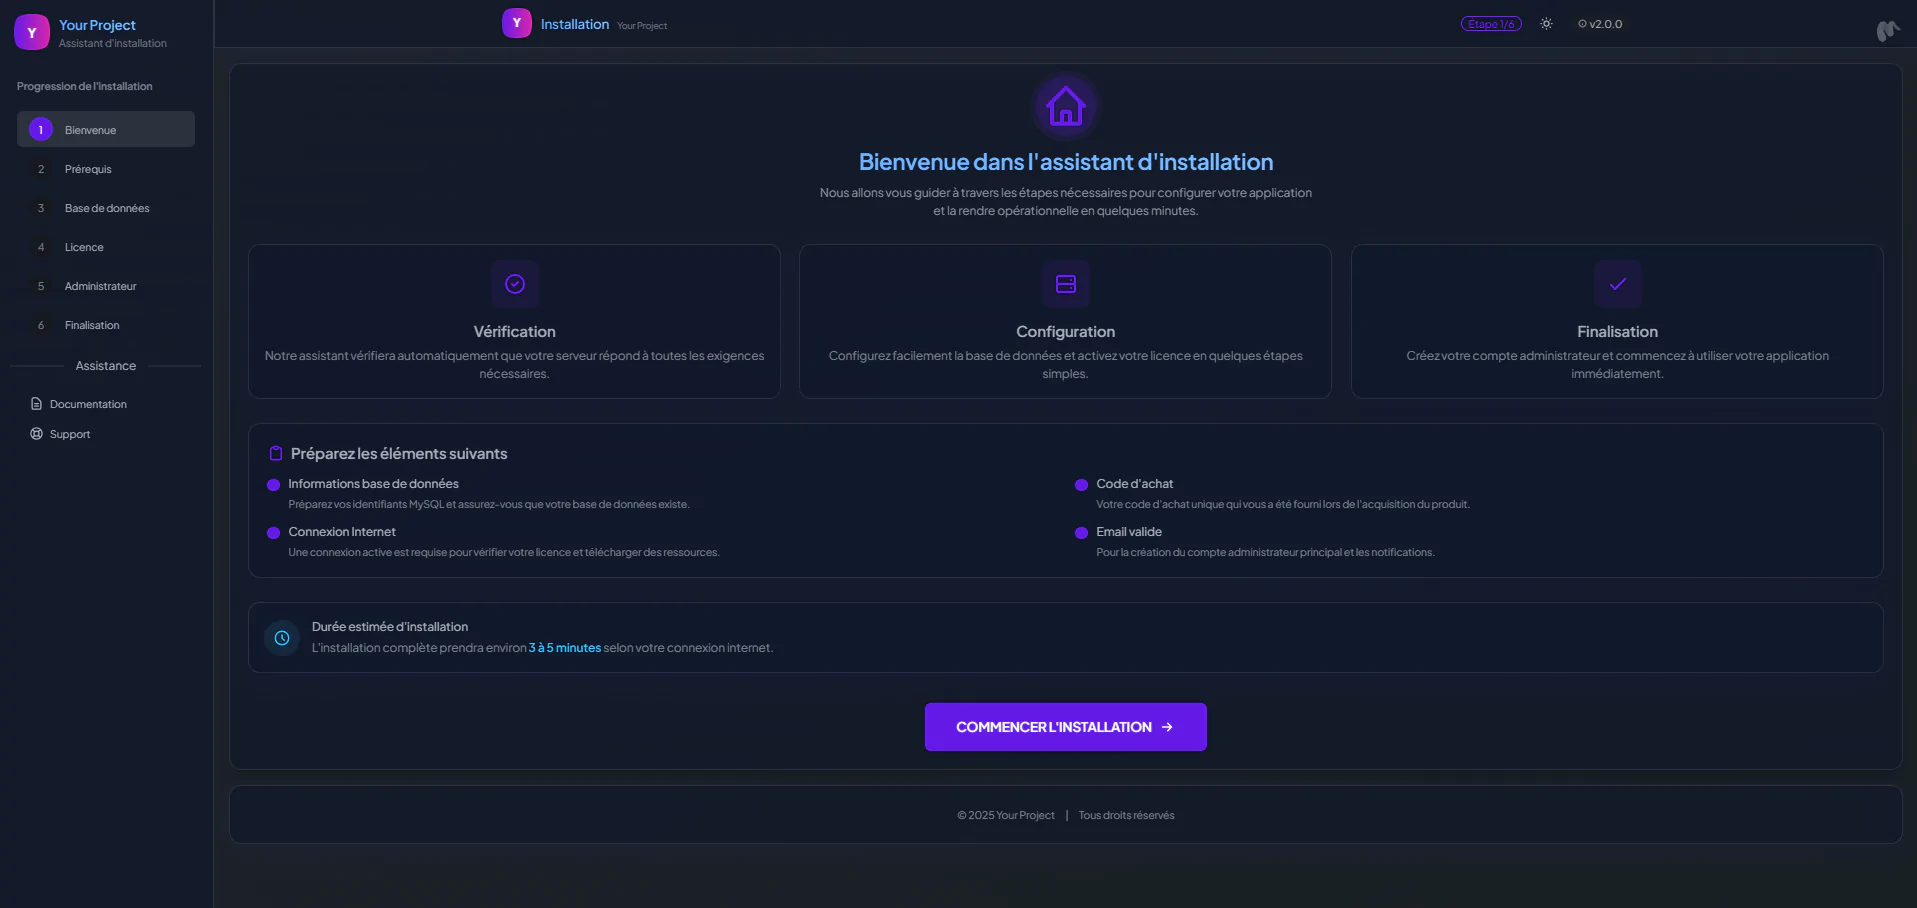Open the Documentation link

pos(88,404)
